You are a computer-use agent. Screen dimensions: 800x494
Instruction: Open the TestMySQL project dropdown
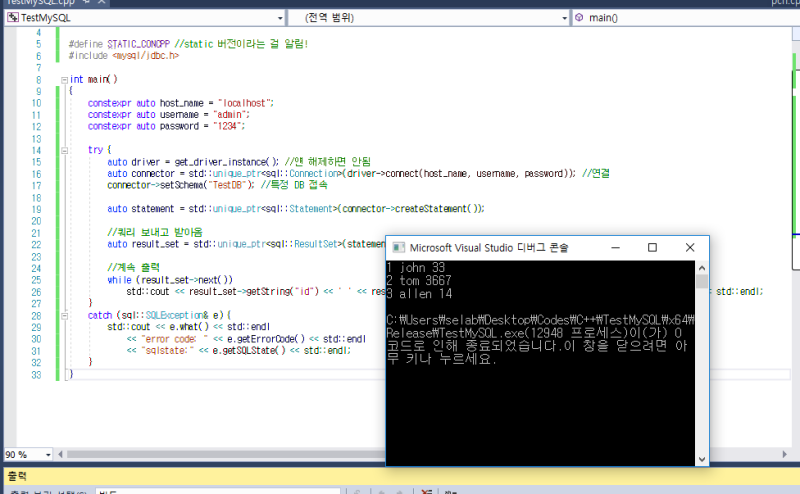pos(279,18)
